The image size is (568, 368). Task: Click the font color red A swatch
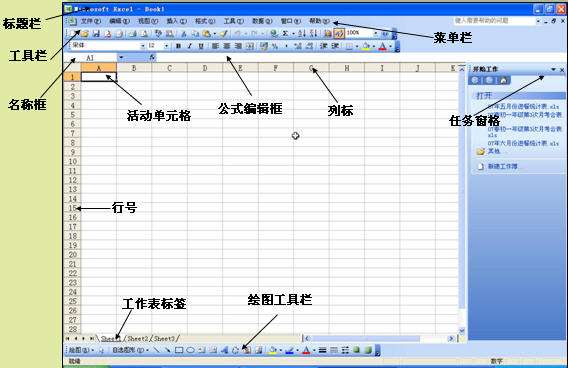click(383, 46)
